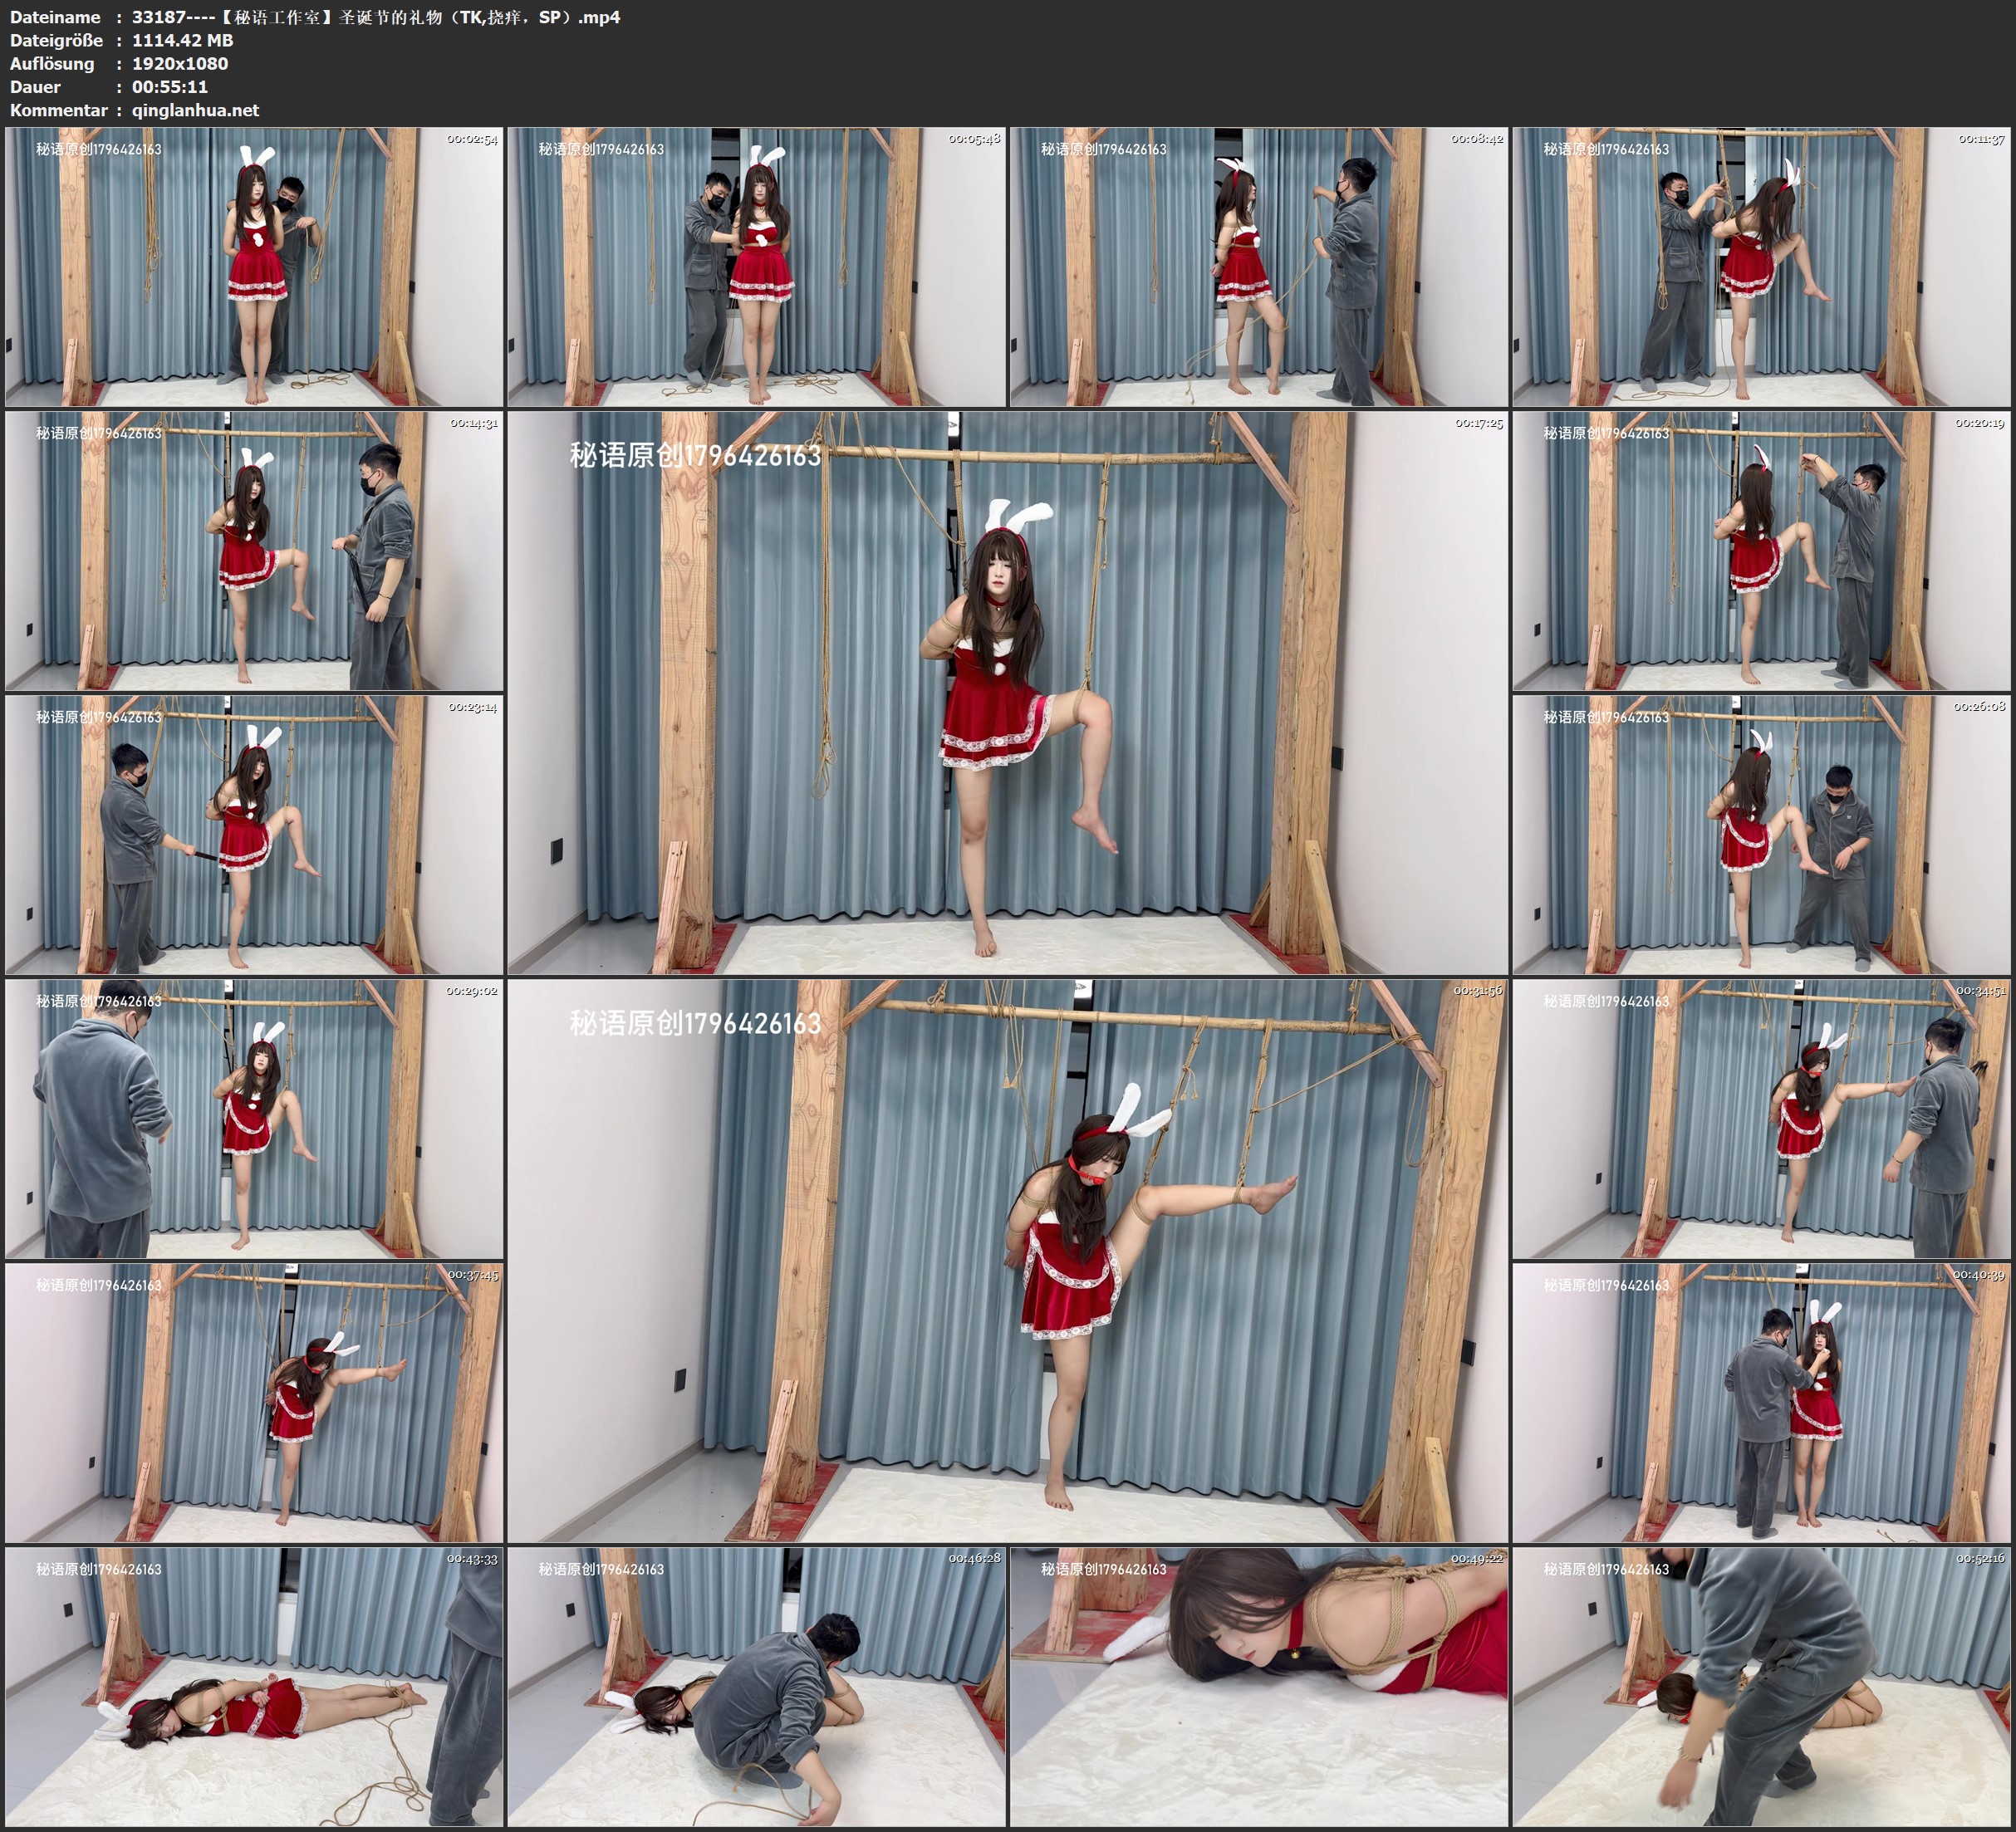Select the large thumbnail at 00:31:56
The height and width of the screenshot is (1832, 2016).
[x=1007, y=1260]
